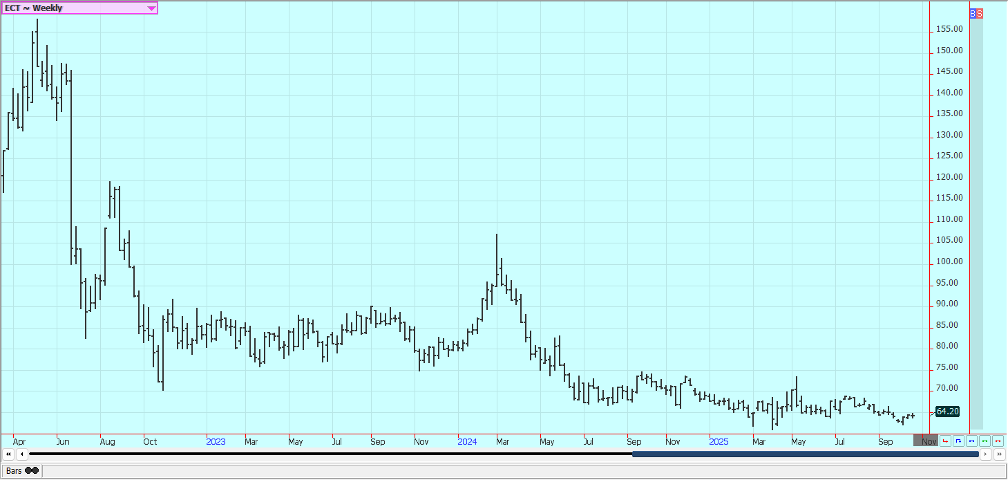Click the blue dash icon button
Viewport: 1008px width, 480px height.
pyautogui.click(x=971, y=440)
